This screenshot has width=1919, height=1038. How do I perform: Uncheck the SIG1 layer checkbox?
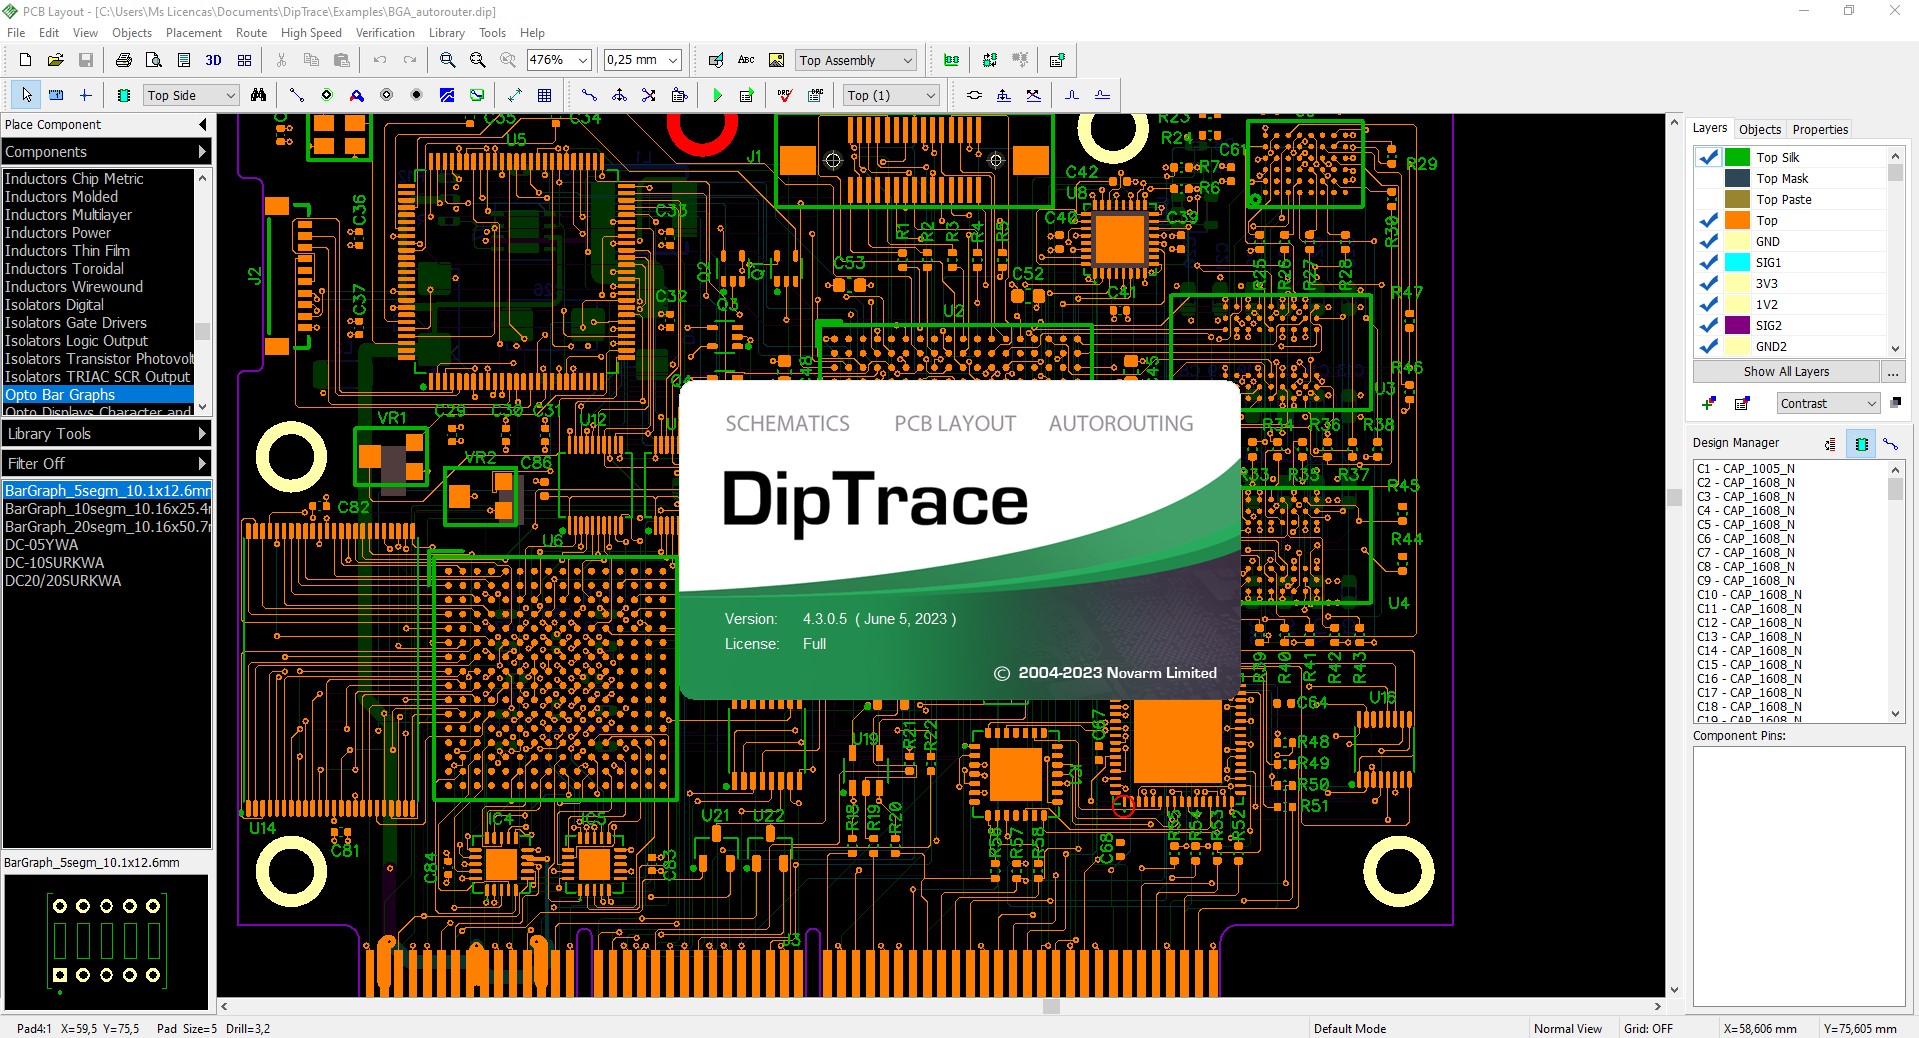point(1706,262)
